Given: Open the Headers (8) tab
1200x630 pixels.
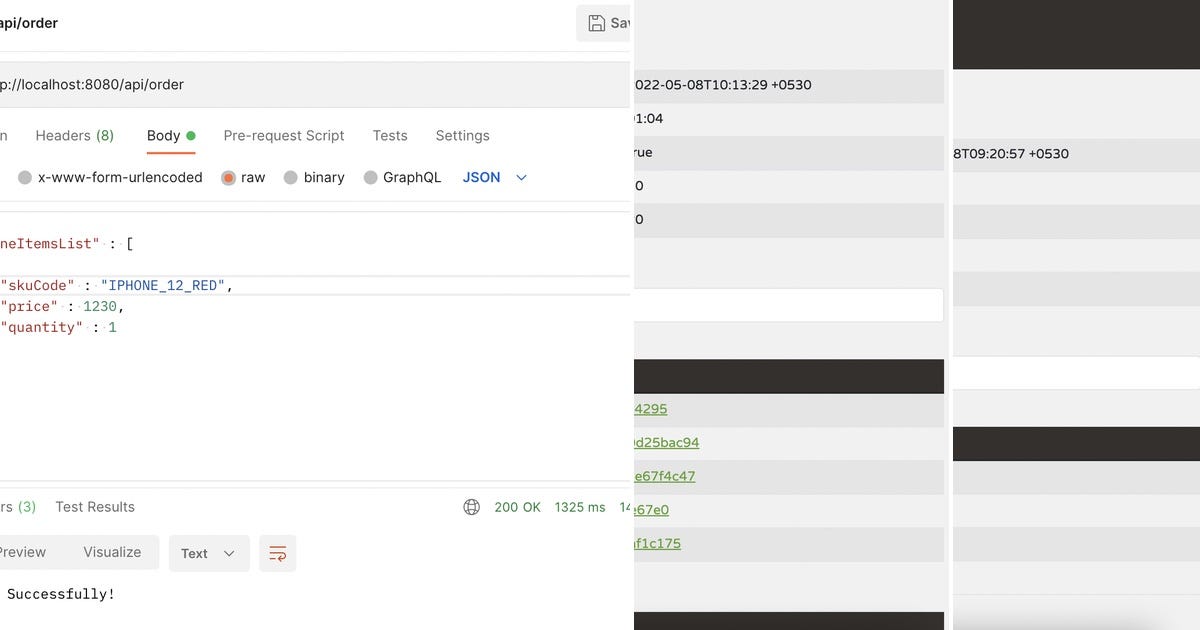Looking at the screenshot, I should click(x=74, y=135).
